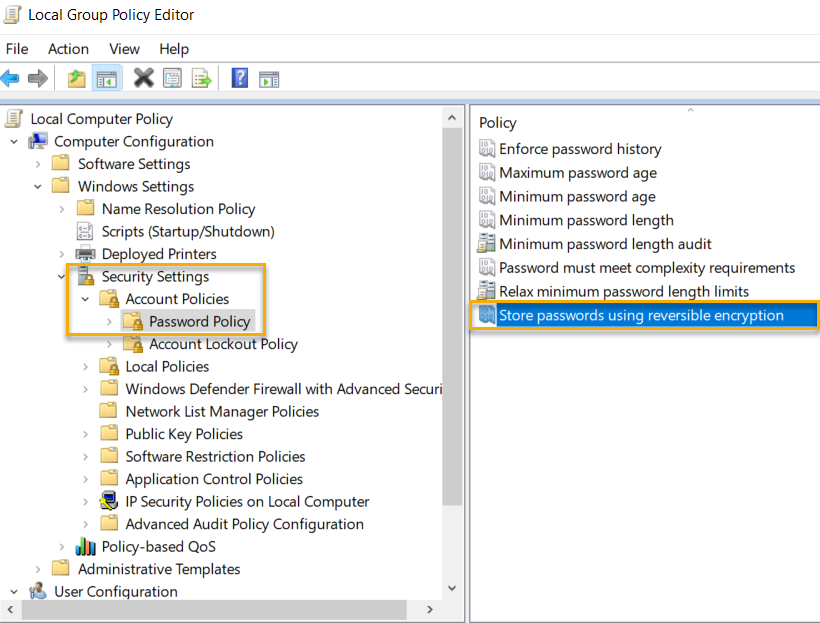
Task: Select Enforce password history policy
Action: (x=580, y=149)
